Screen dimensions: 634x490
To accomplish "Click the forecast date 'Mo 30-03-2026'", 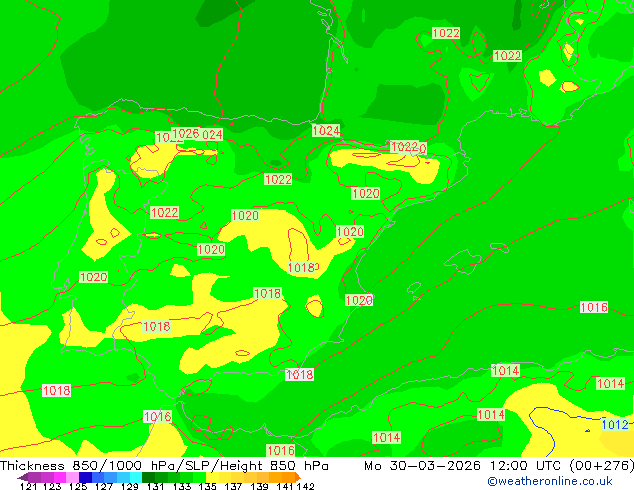I will click(423, 465).
